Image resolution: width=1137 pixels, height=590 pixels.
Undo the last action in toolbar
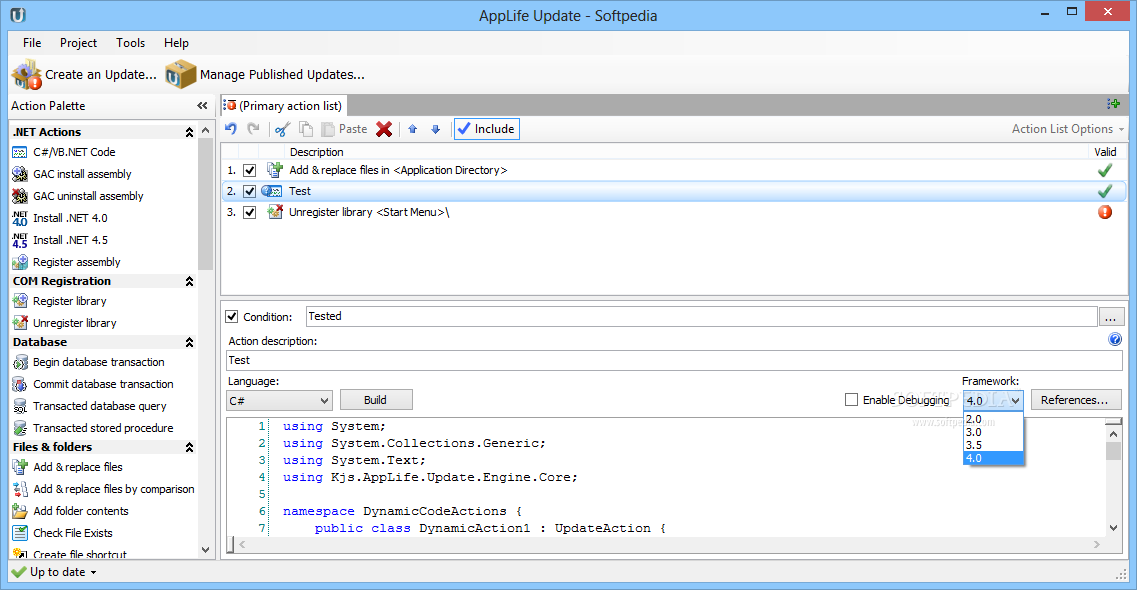pos(231,129)
